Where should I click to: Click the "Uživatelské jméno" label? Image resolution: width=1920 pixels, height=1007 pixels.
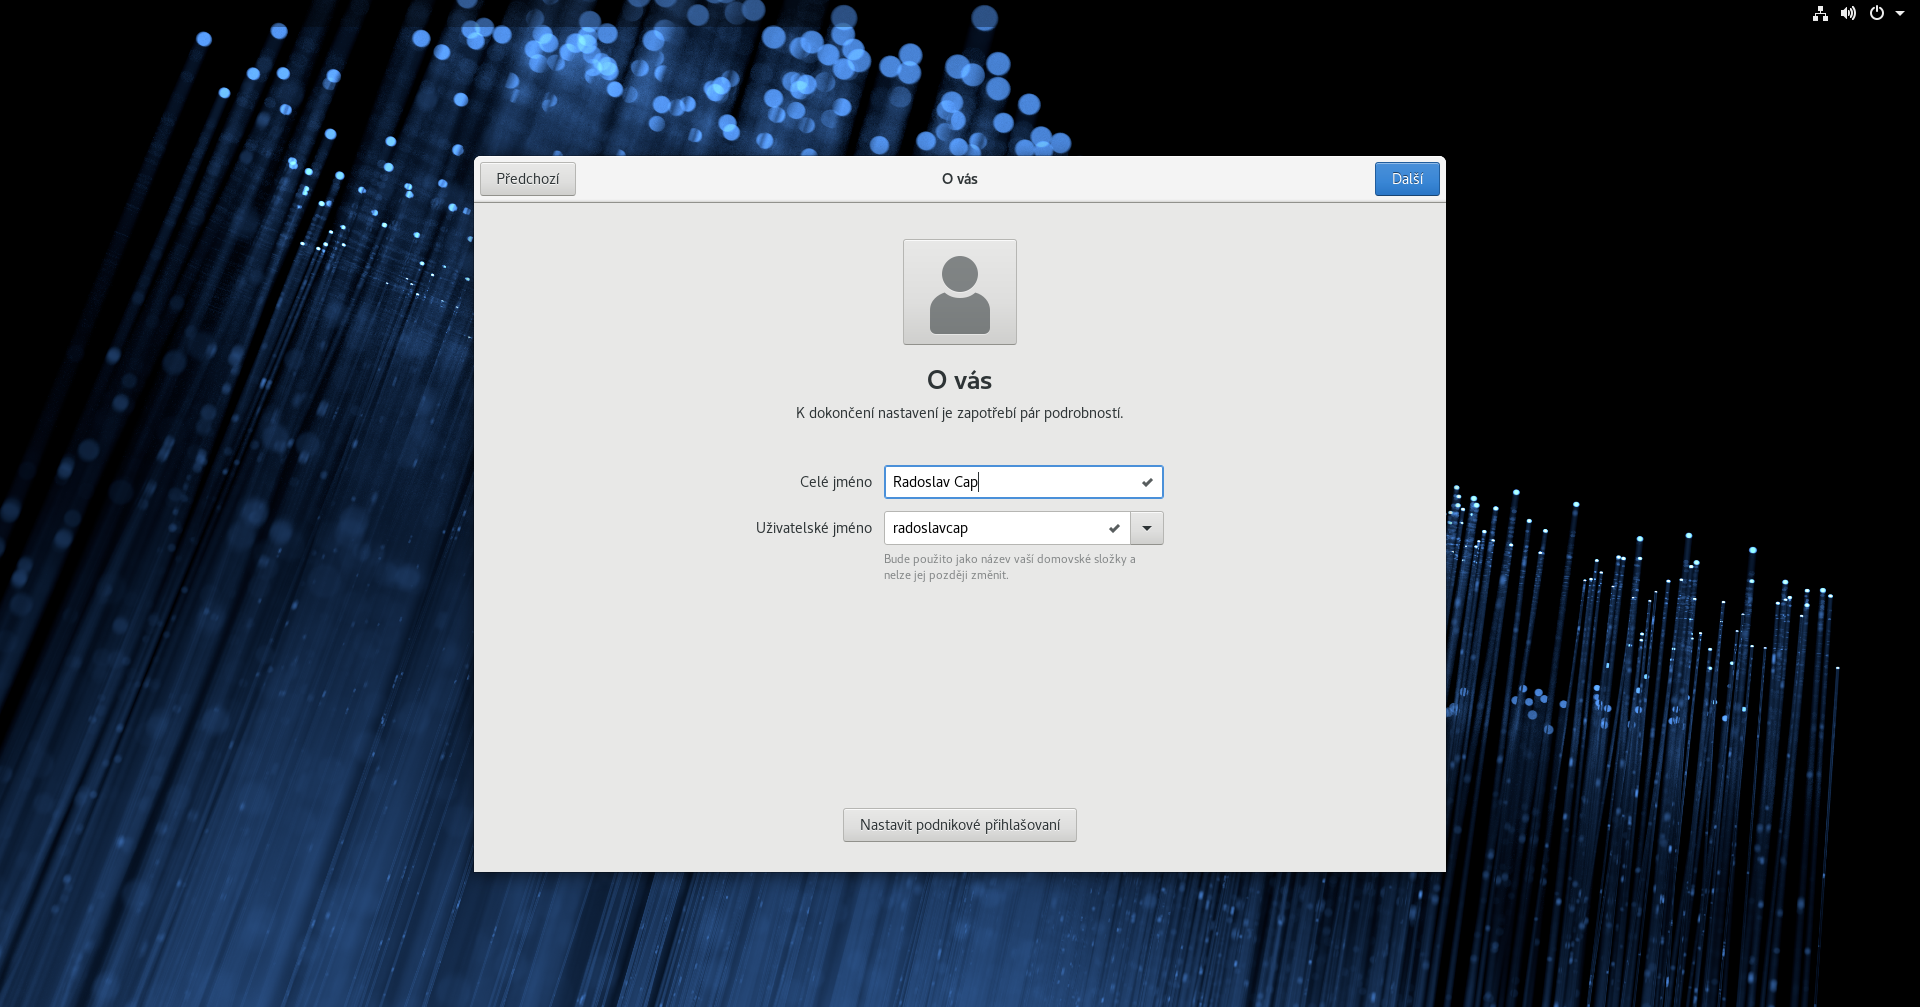(813, 528)
